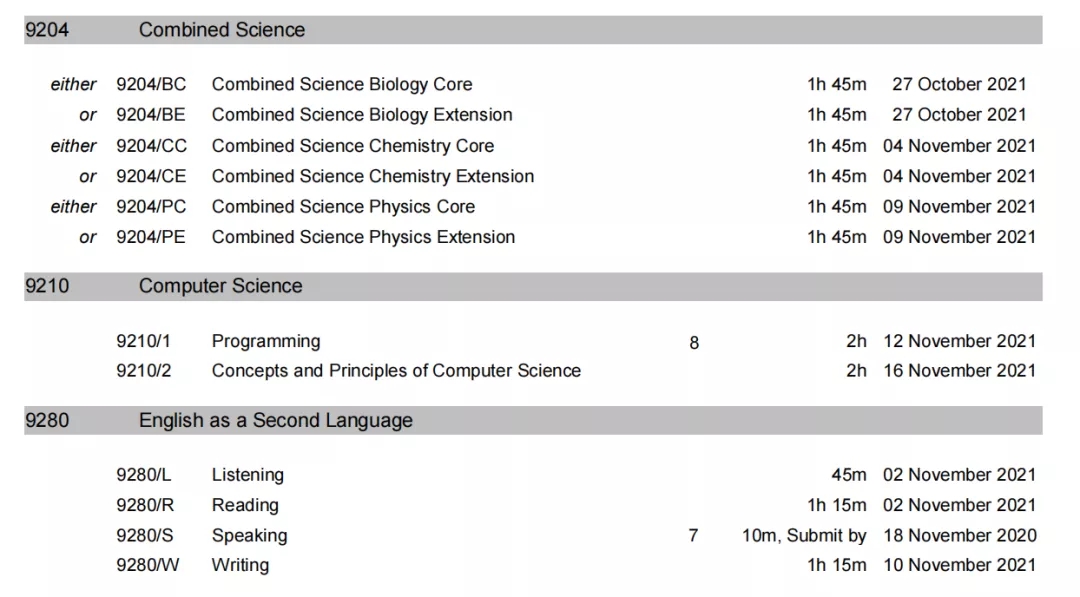The width and height of the screenshot is (1080, 597).
Task: Click Combined Science Chemistry Extension text
Action: [x=373, y=176]
